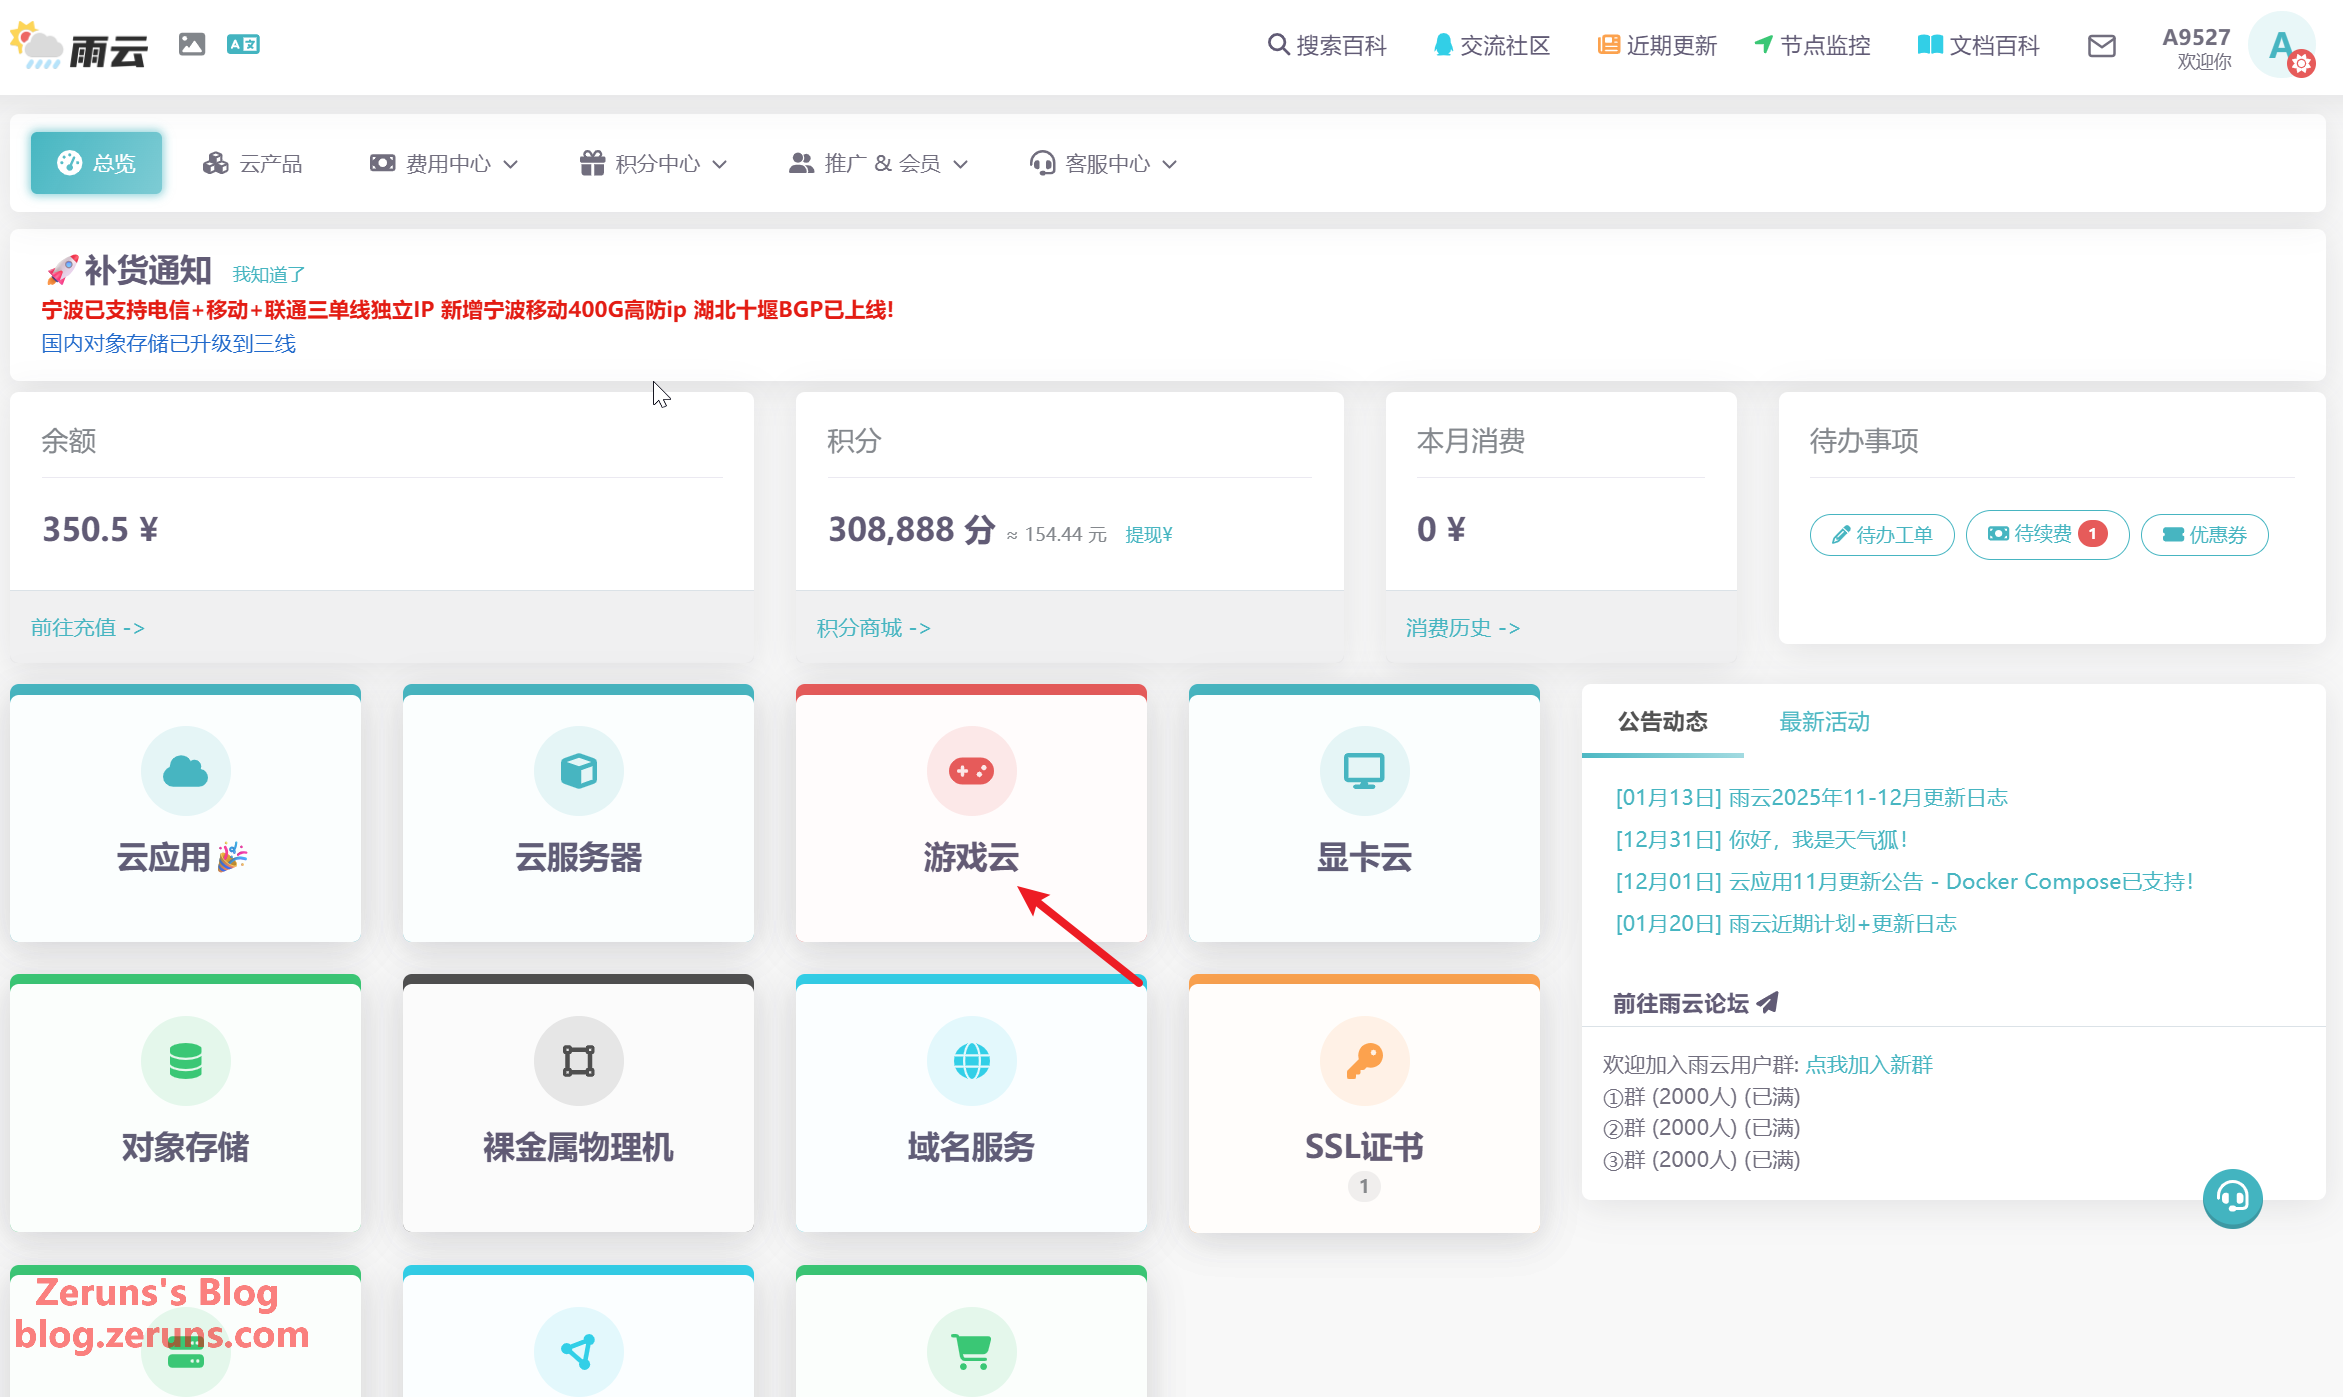Dismiss notice via 我知道了 link
The image size is (2343, 1397).
click(268, 274)
